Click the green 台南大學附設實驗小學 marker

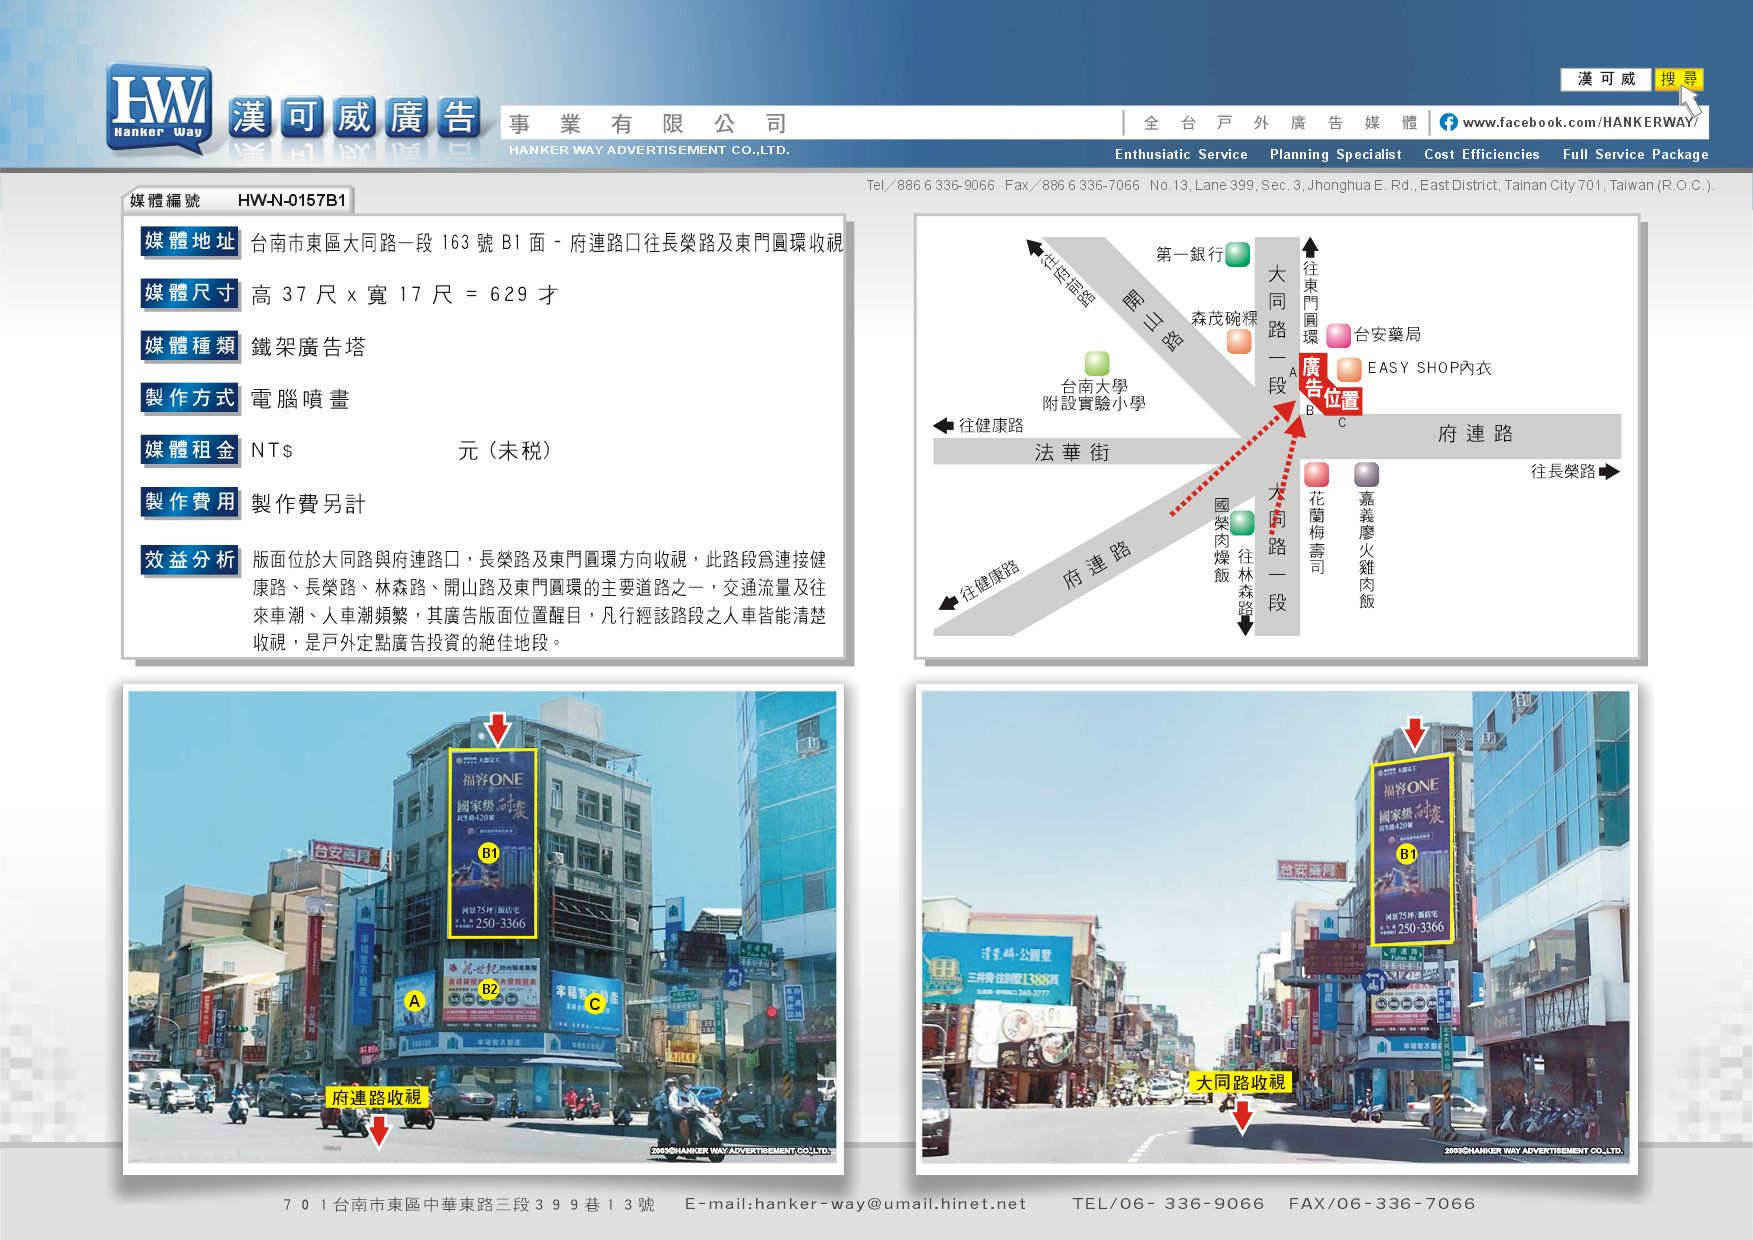(x=1097, y=363)
